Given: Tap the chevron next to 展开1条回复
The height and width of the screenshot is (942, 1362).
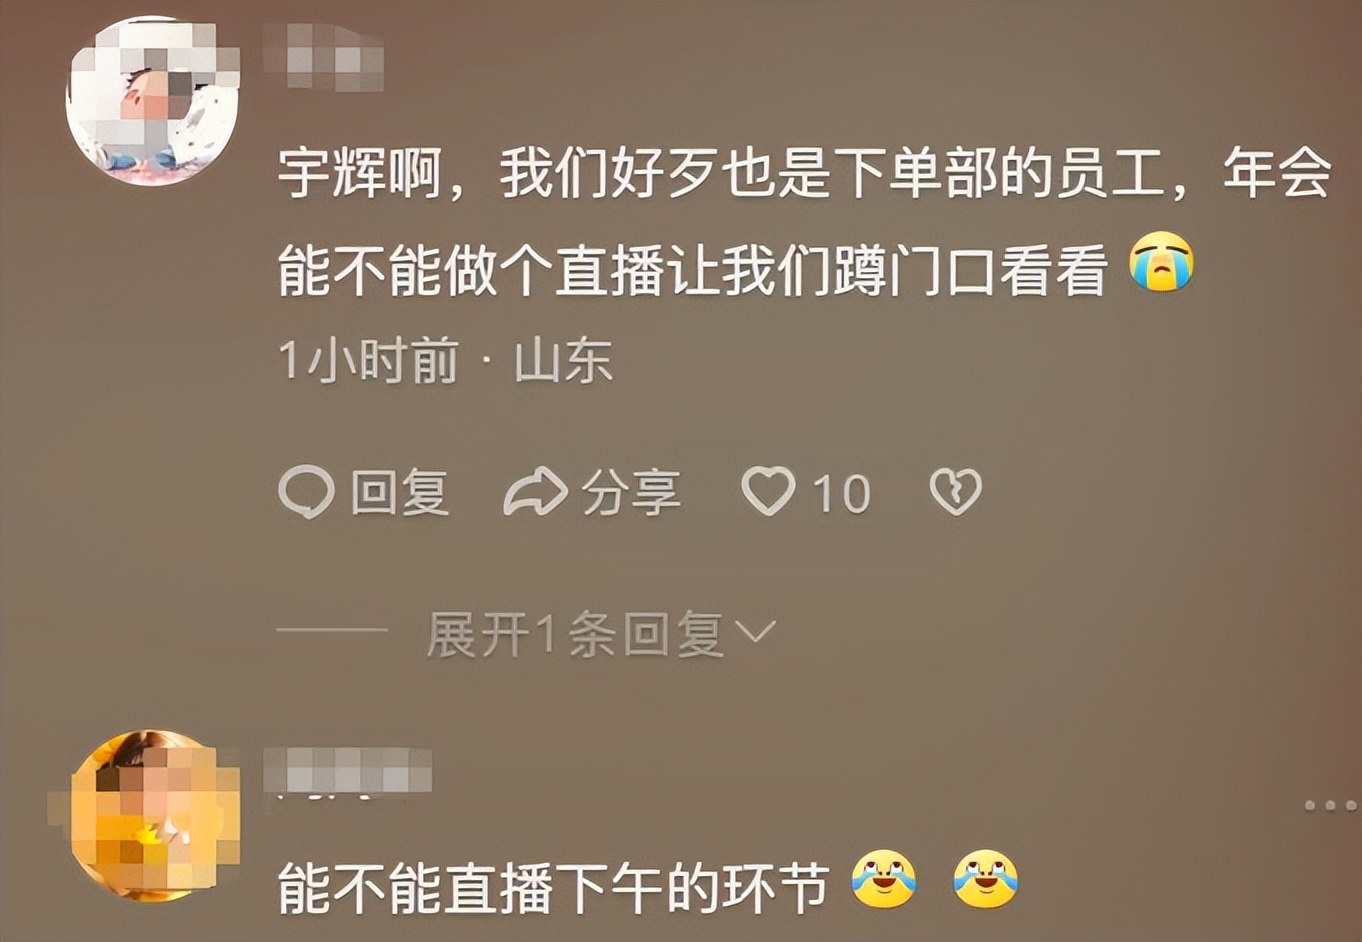Looking at the screenshot, I should [x=755, y=632].
